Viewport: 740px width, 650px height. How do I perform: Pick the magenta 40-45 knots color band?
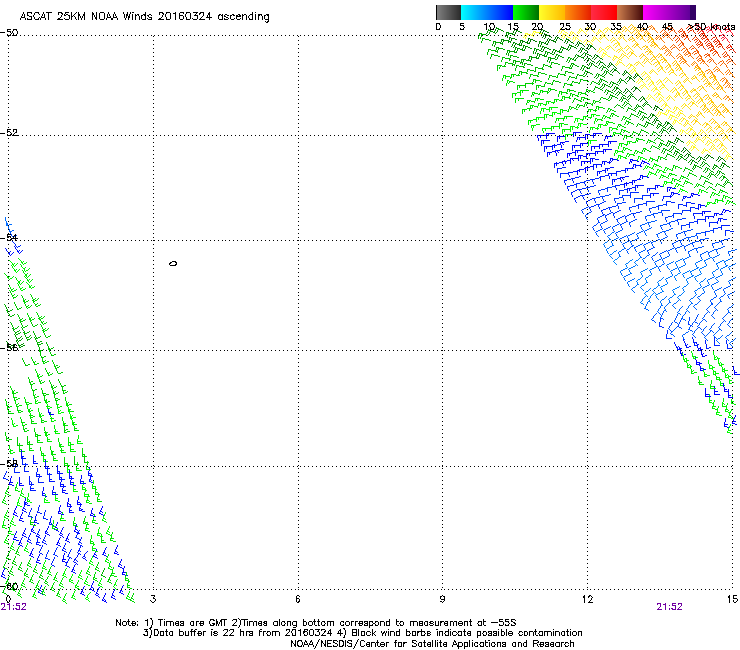656,12
